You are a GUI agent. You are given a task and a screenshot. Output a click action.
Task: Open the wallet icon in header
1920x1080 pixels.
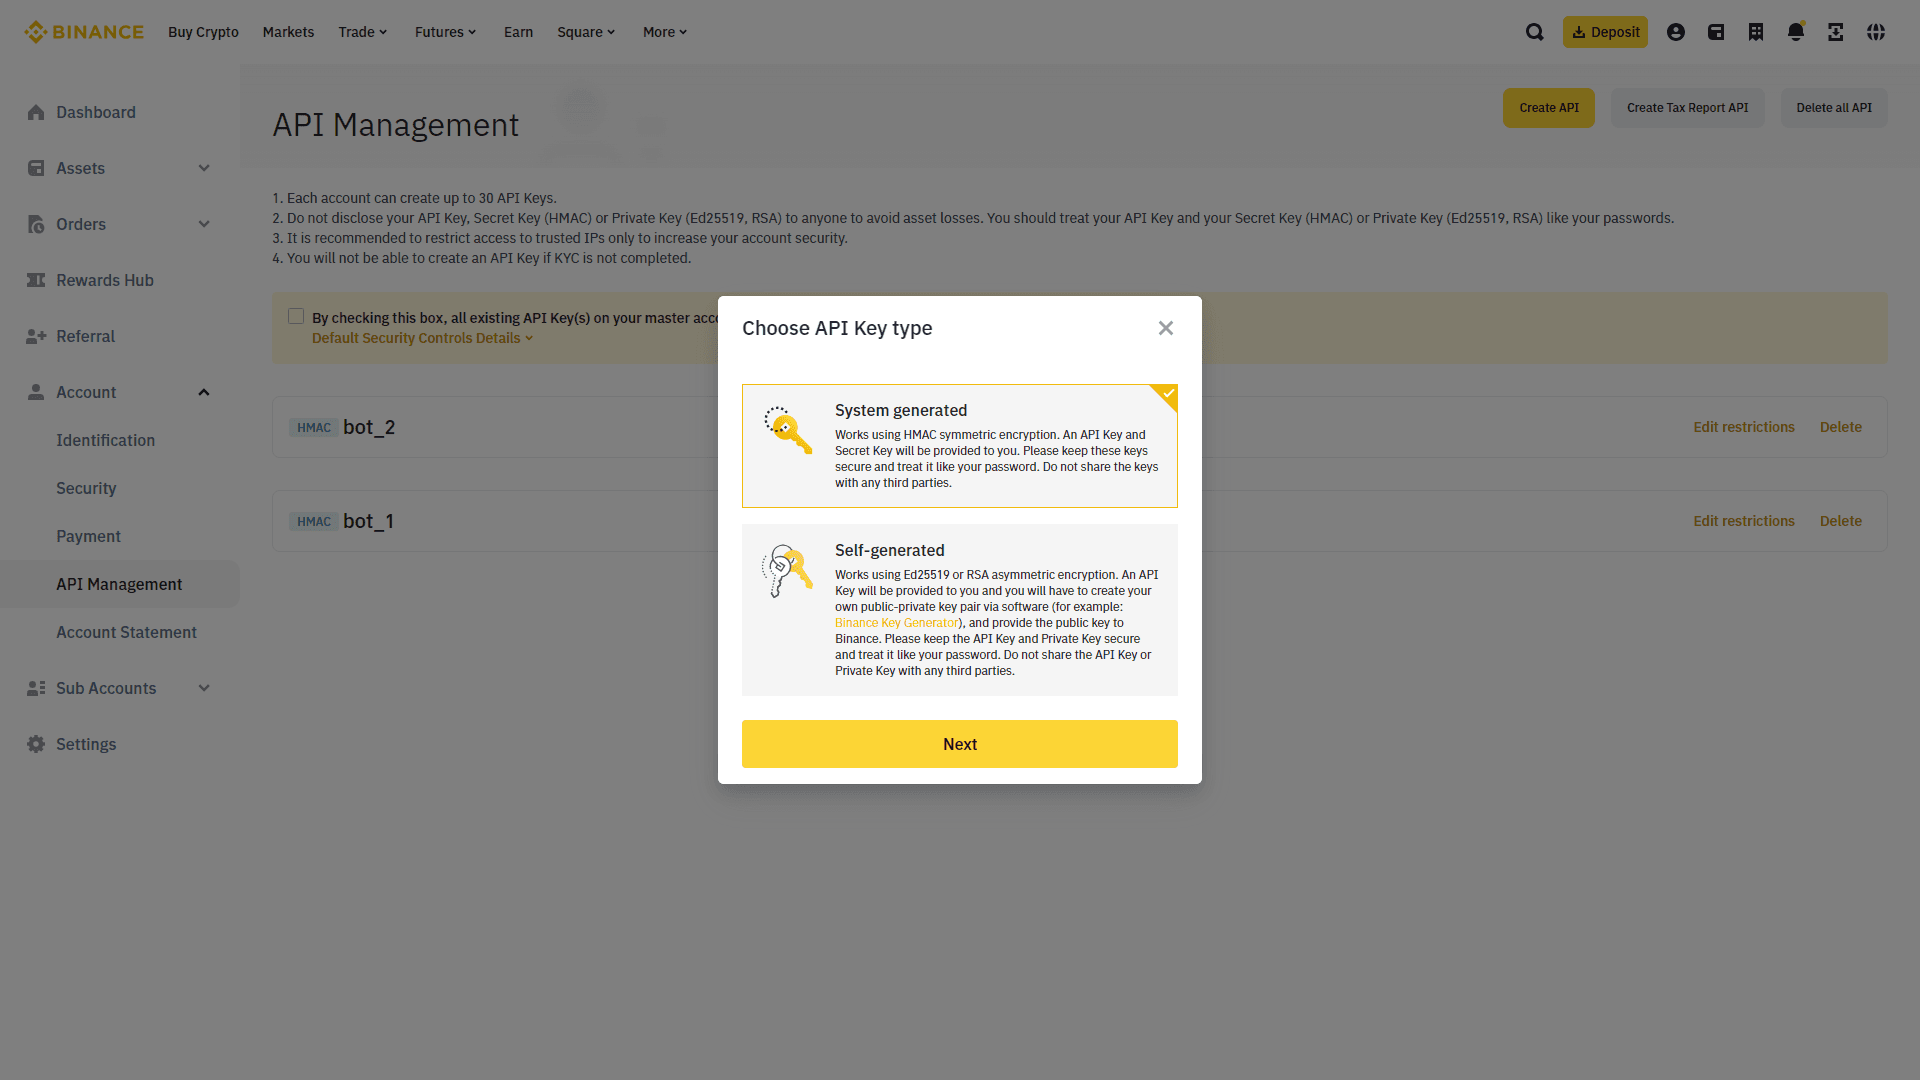(1716, 32)
